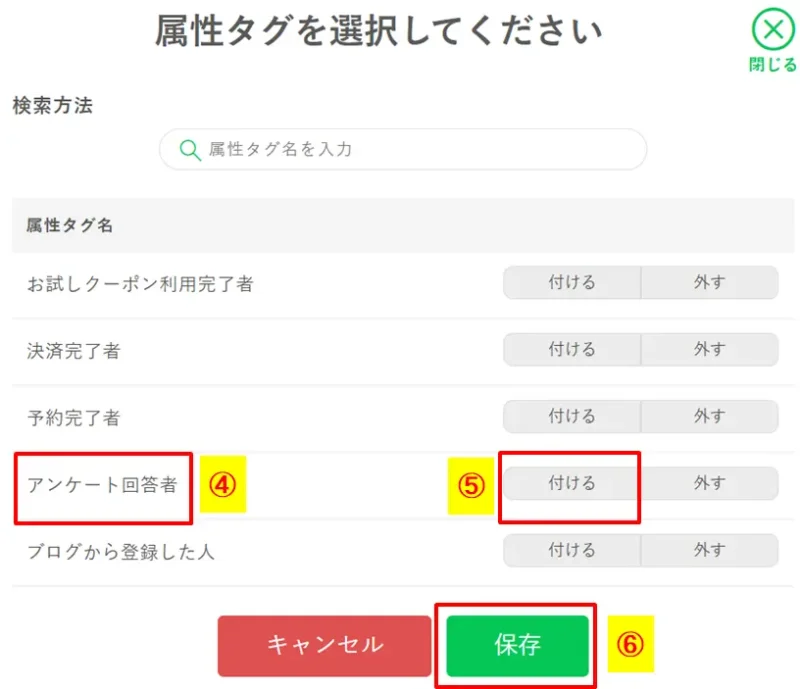Screen dimensions: 800x689
Task: Enable 付ける for 決済完了者 tag
Action: point(570,349)
